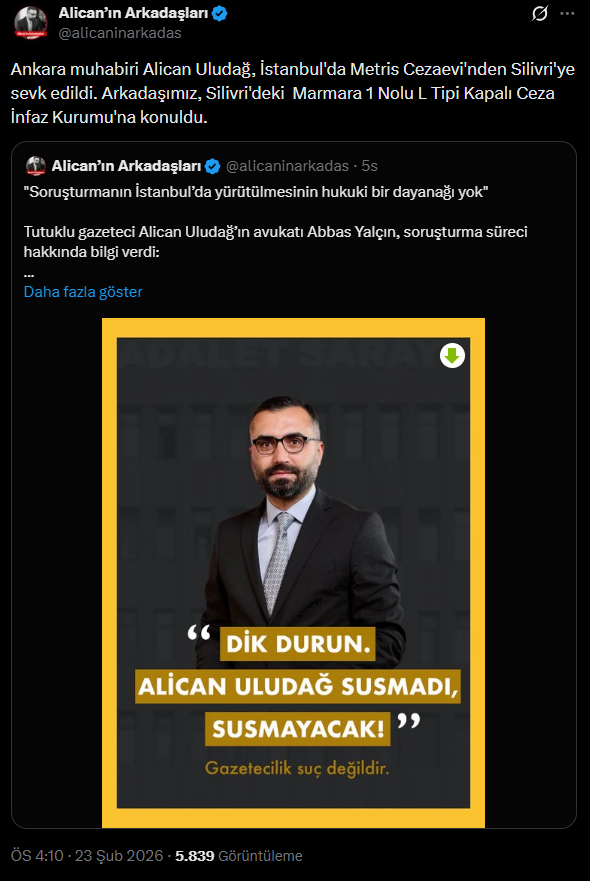Click the quoted tweet's author name

(126, 166)
